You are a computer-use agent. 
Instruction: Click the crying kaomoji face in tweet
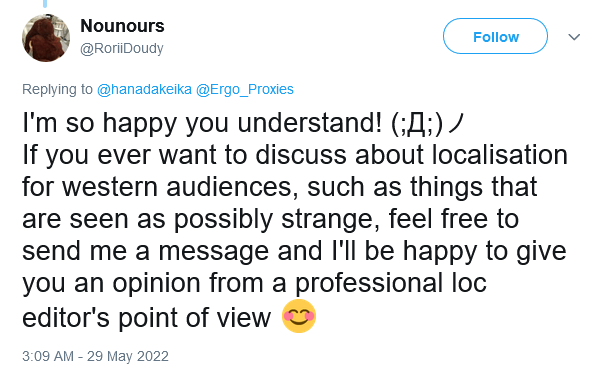click(x=428, y=124)
